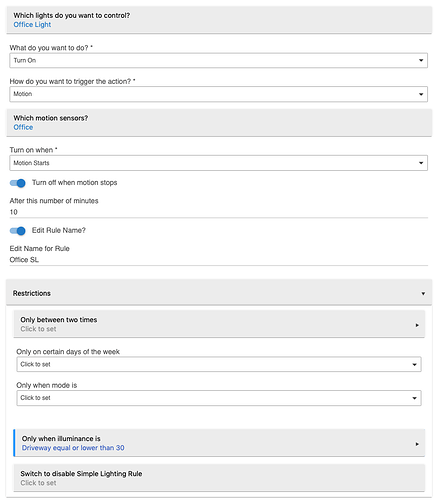The width and height of the screenshot is (434, 500).
Task: Expand the 'Only when illuminance is' setting
Action: tap(219, 443)
